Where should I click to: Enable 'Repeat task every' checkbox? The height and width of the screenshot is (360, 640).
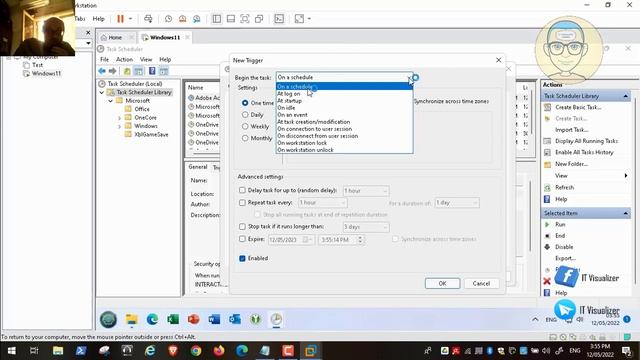(242, 202)
